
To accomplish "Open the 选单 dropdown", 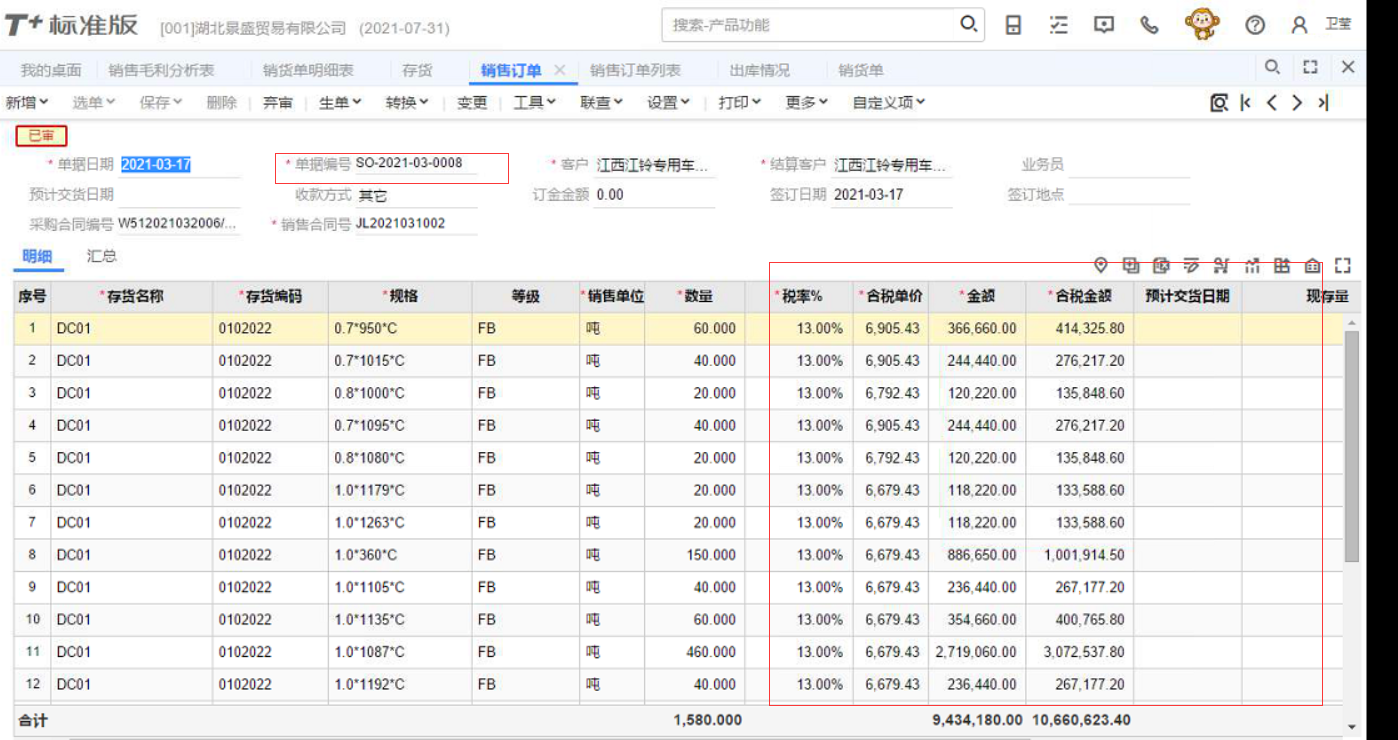I will point(94,102).
